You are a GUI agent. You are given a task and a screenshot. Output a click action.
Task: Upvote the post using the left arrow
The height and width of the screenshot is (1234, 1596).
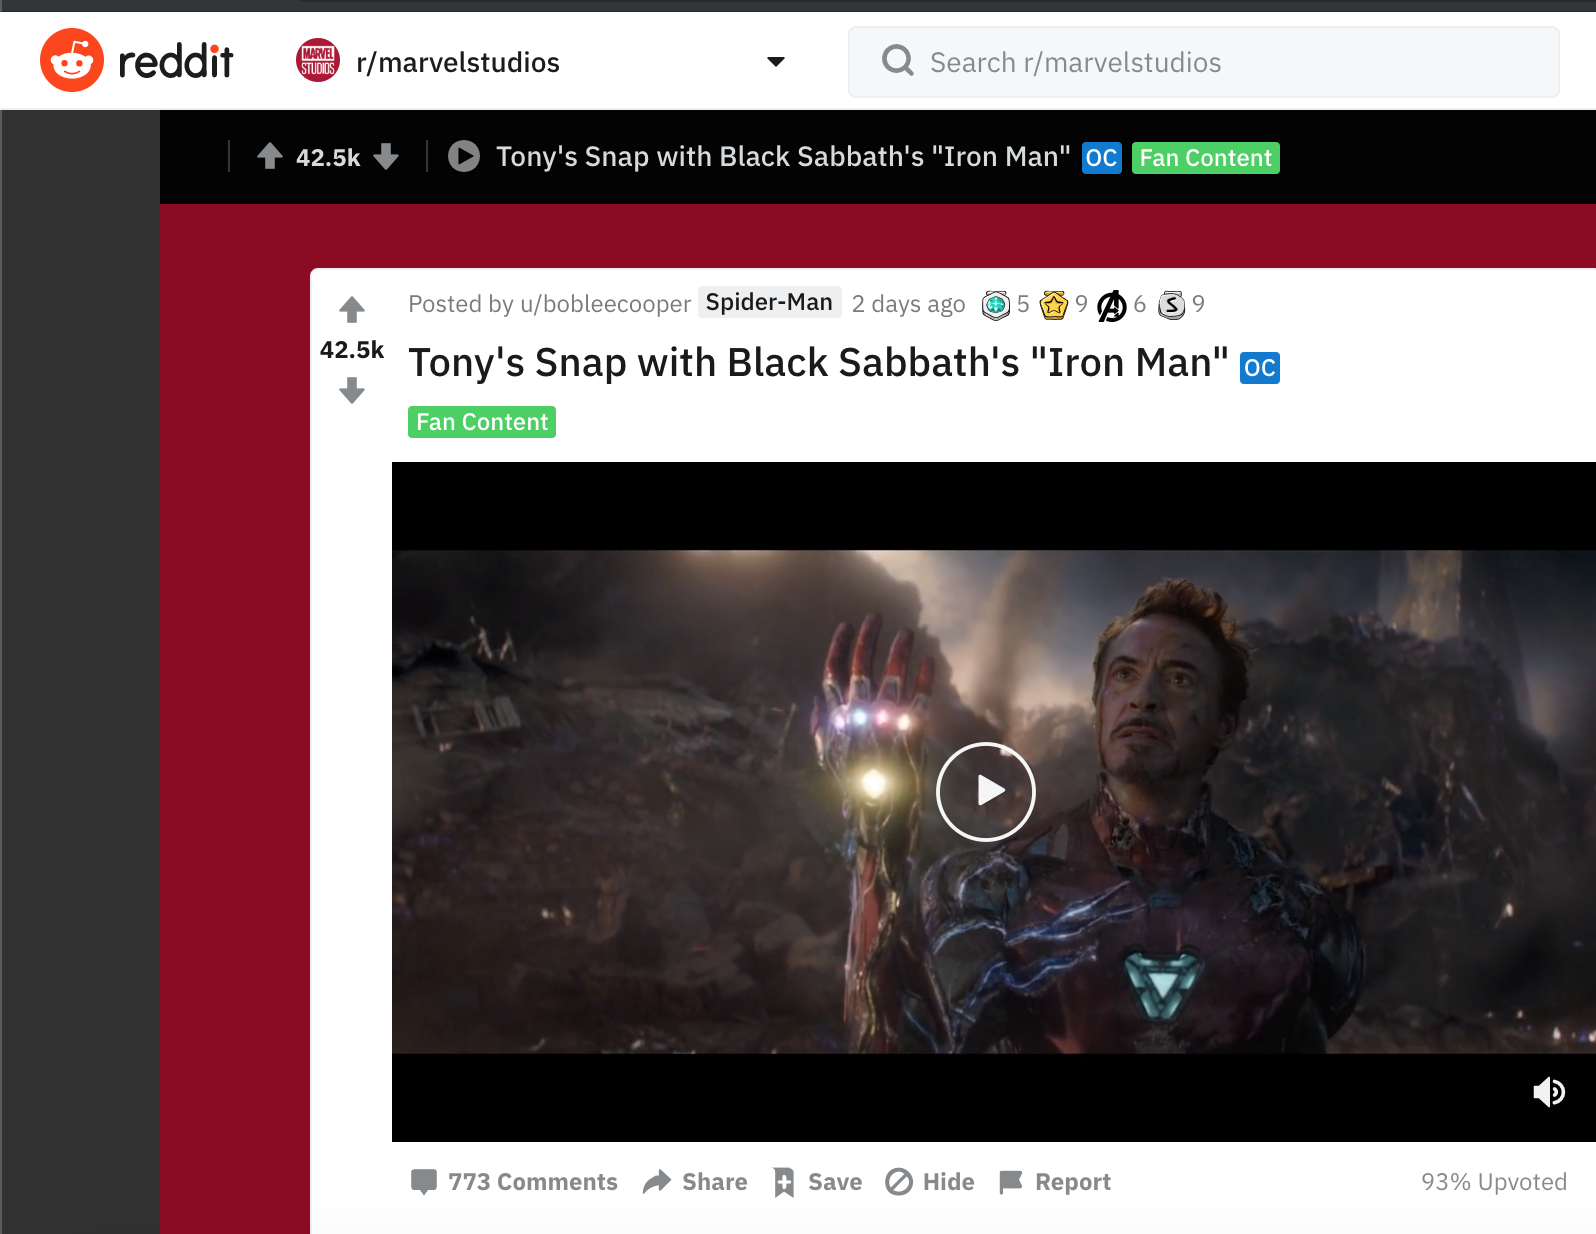pyautogui.click(x=352, y=310)
